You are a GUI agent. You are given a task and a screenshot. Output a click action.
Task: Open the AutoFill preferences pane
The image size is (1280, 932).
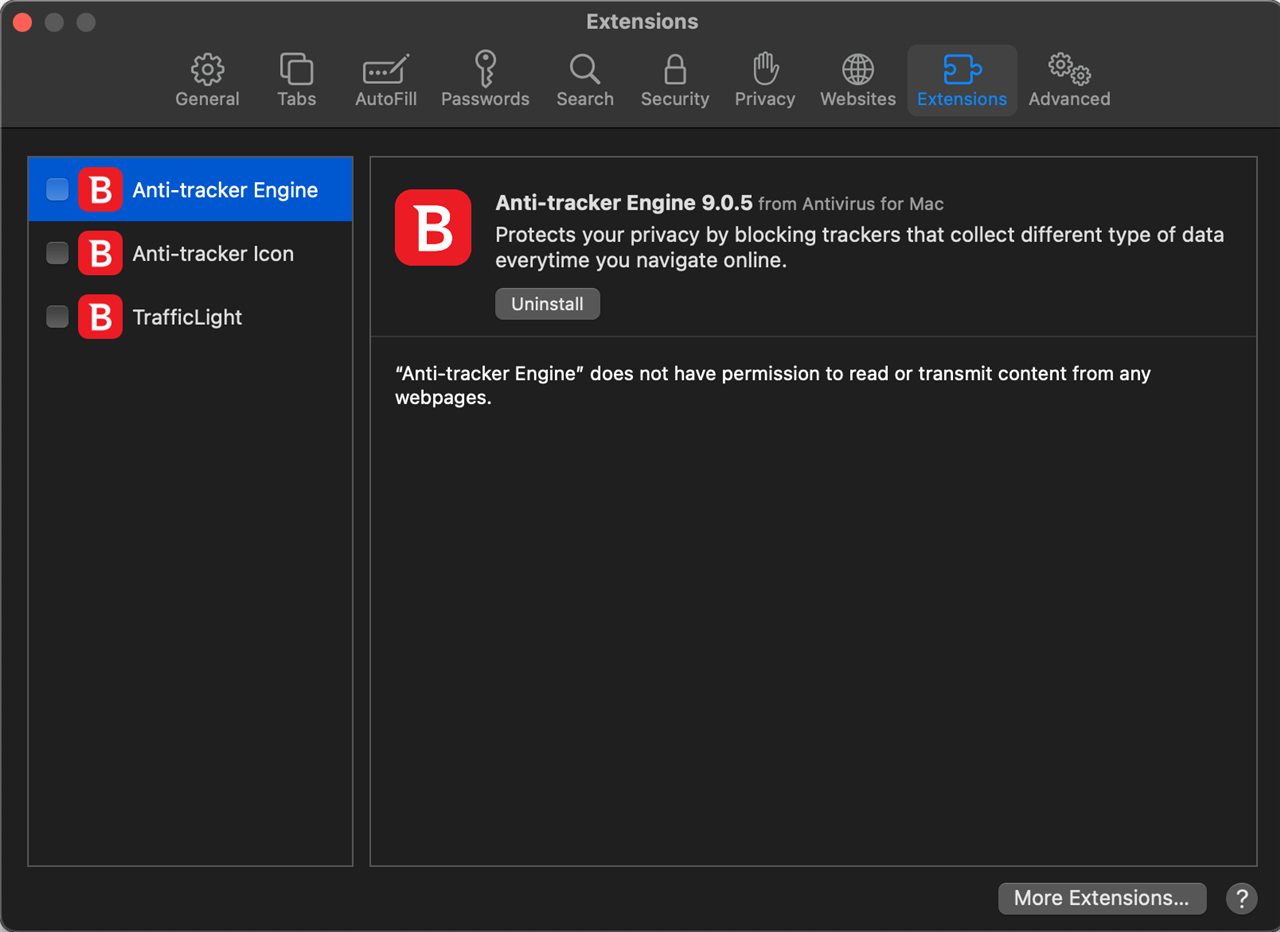[385, 80]
